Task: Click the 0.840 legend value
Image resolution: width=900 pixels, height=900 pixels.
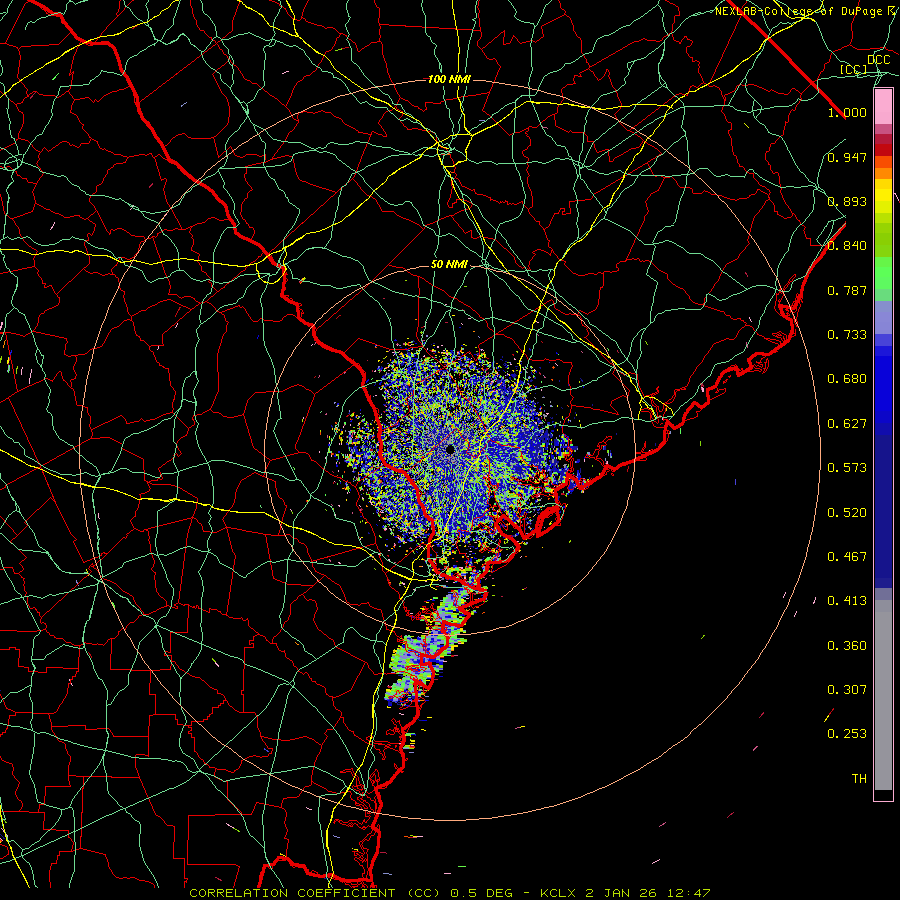Action: coord(847,246)
